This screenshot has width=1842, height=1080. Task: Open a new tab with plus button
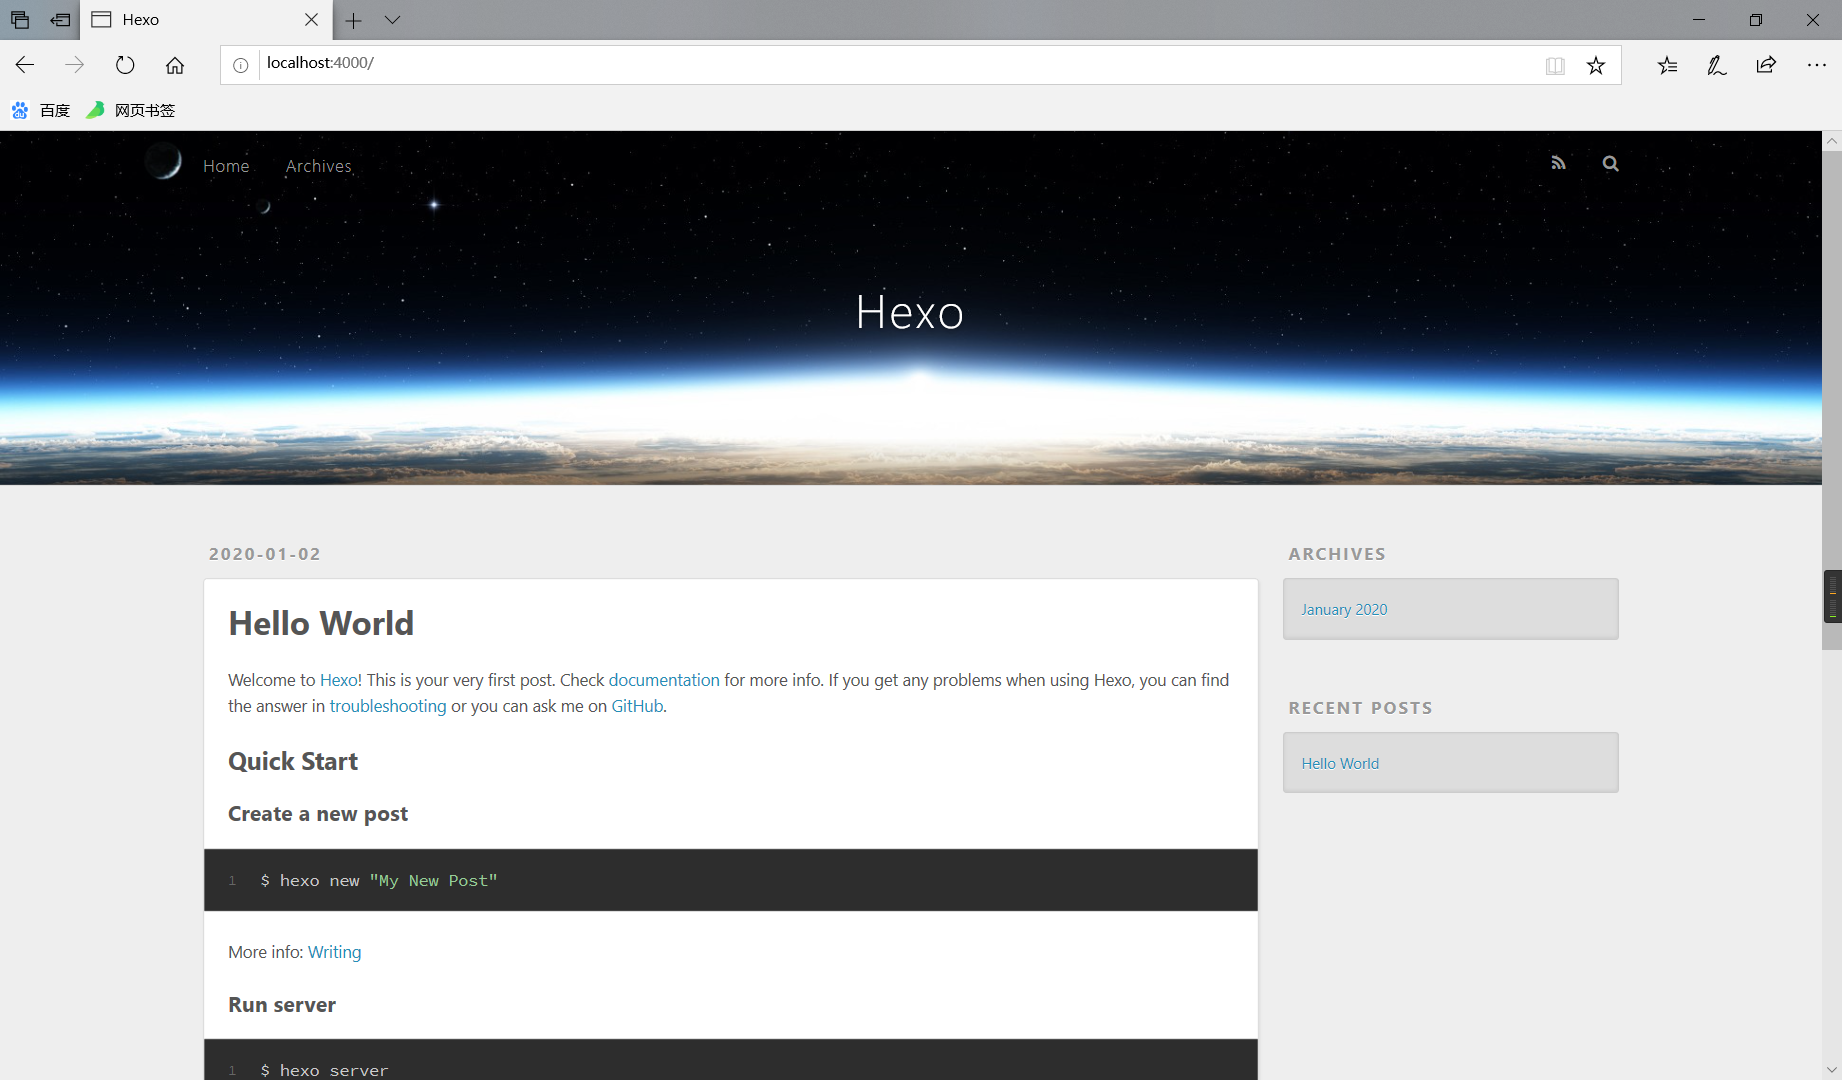(x=353, y=20)
